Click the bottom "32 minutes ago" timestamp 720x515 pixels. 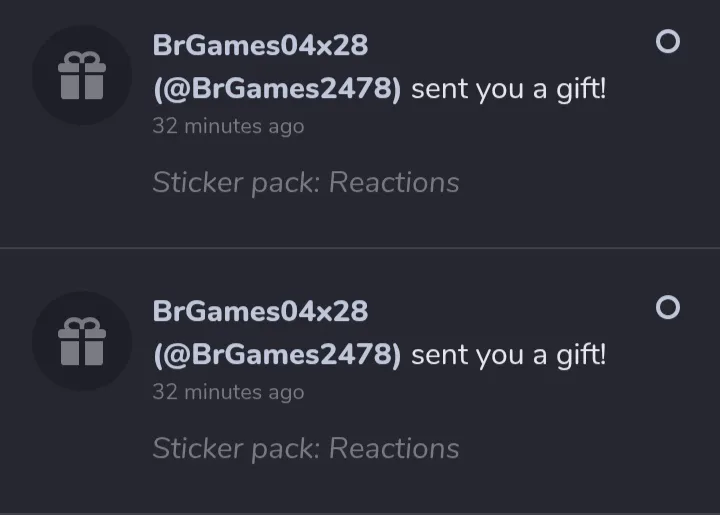tap(228, 392)
